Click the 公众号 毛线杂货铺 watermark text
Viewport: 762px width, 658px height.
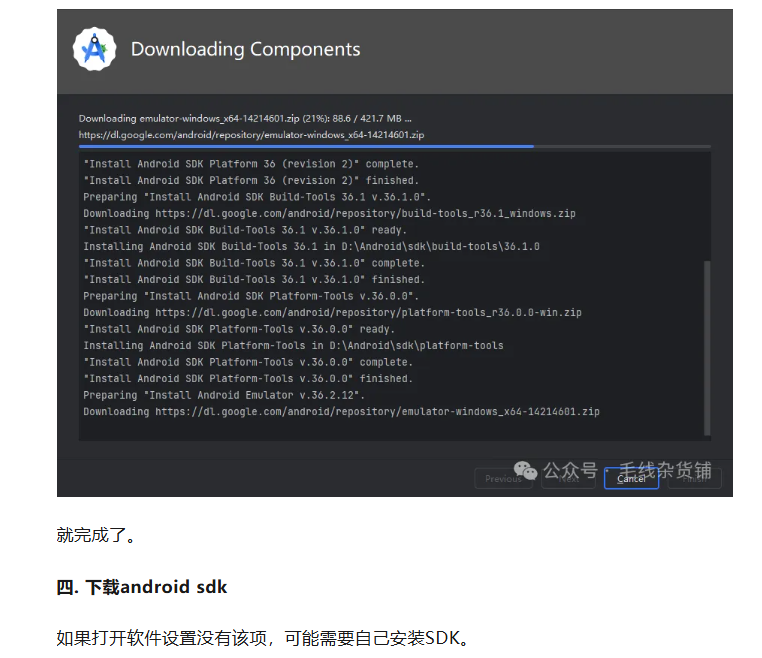(x=627, y=470)
